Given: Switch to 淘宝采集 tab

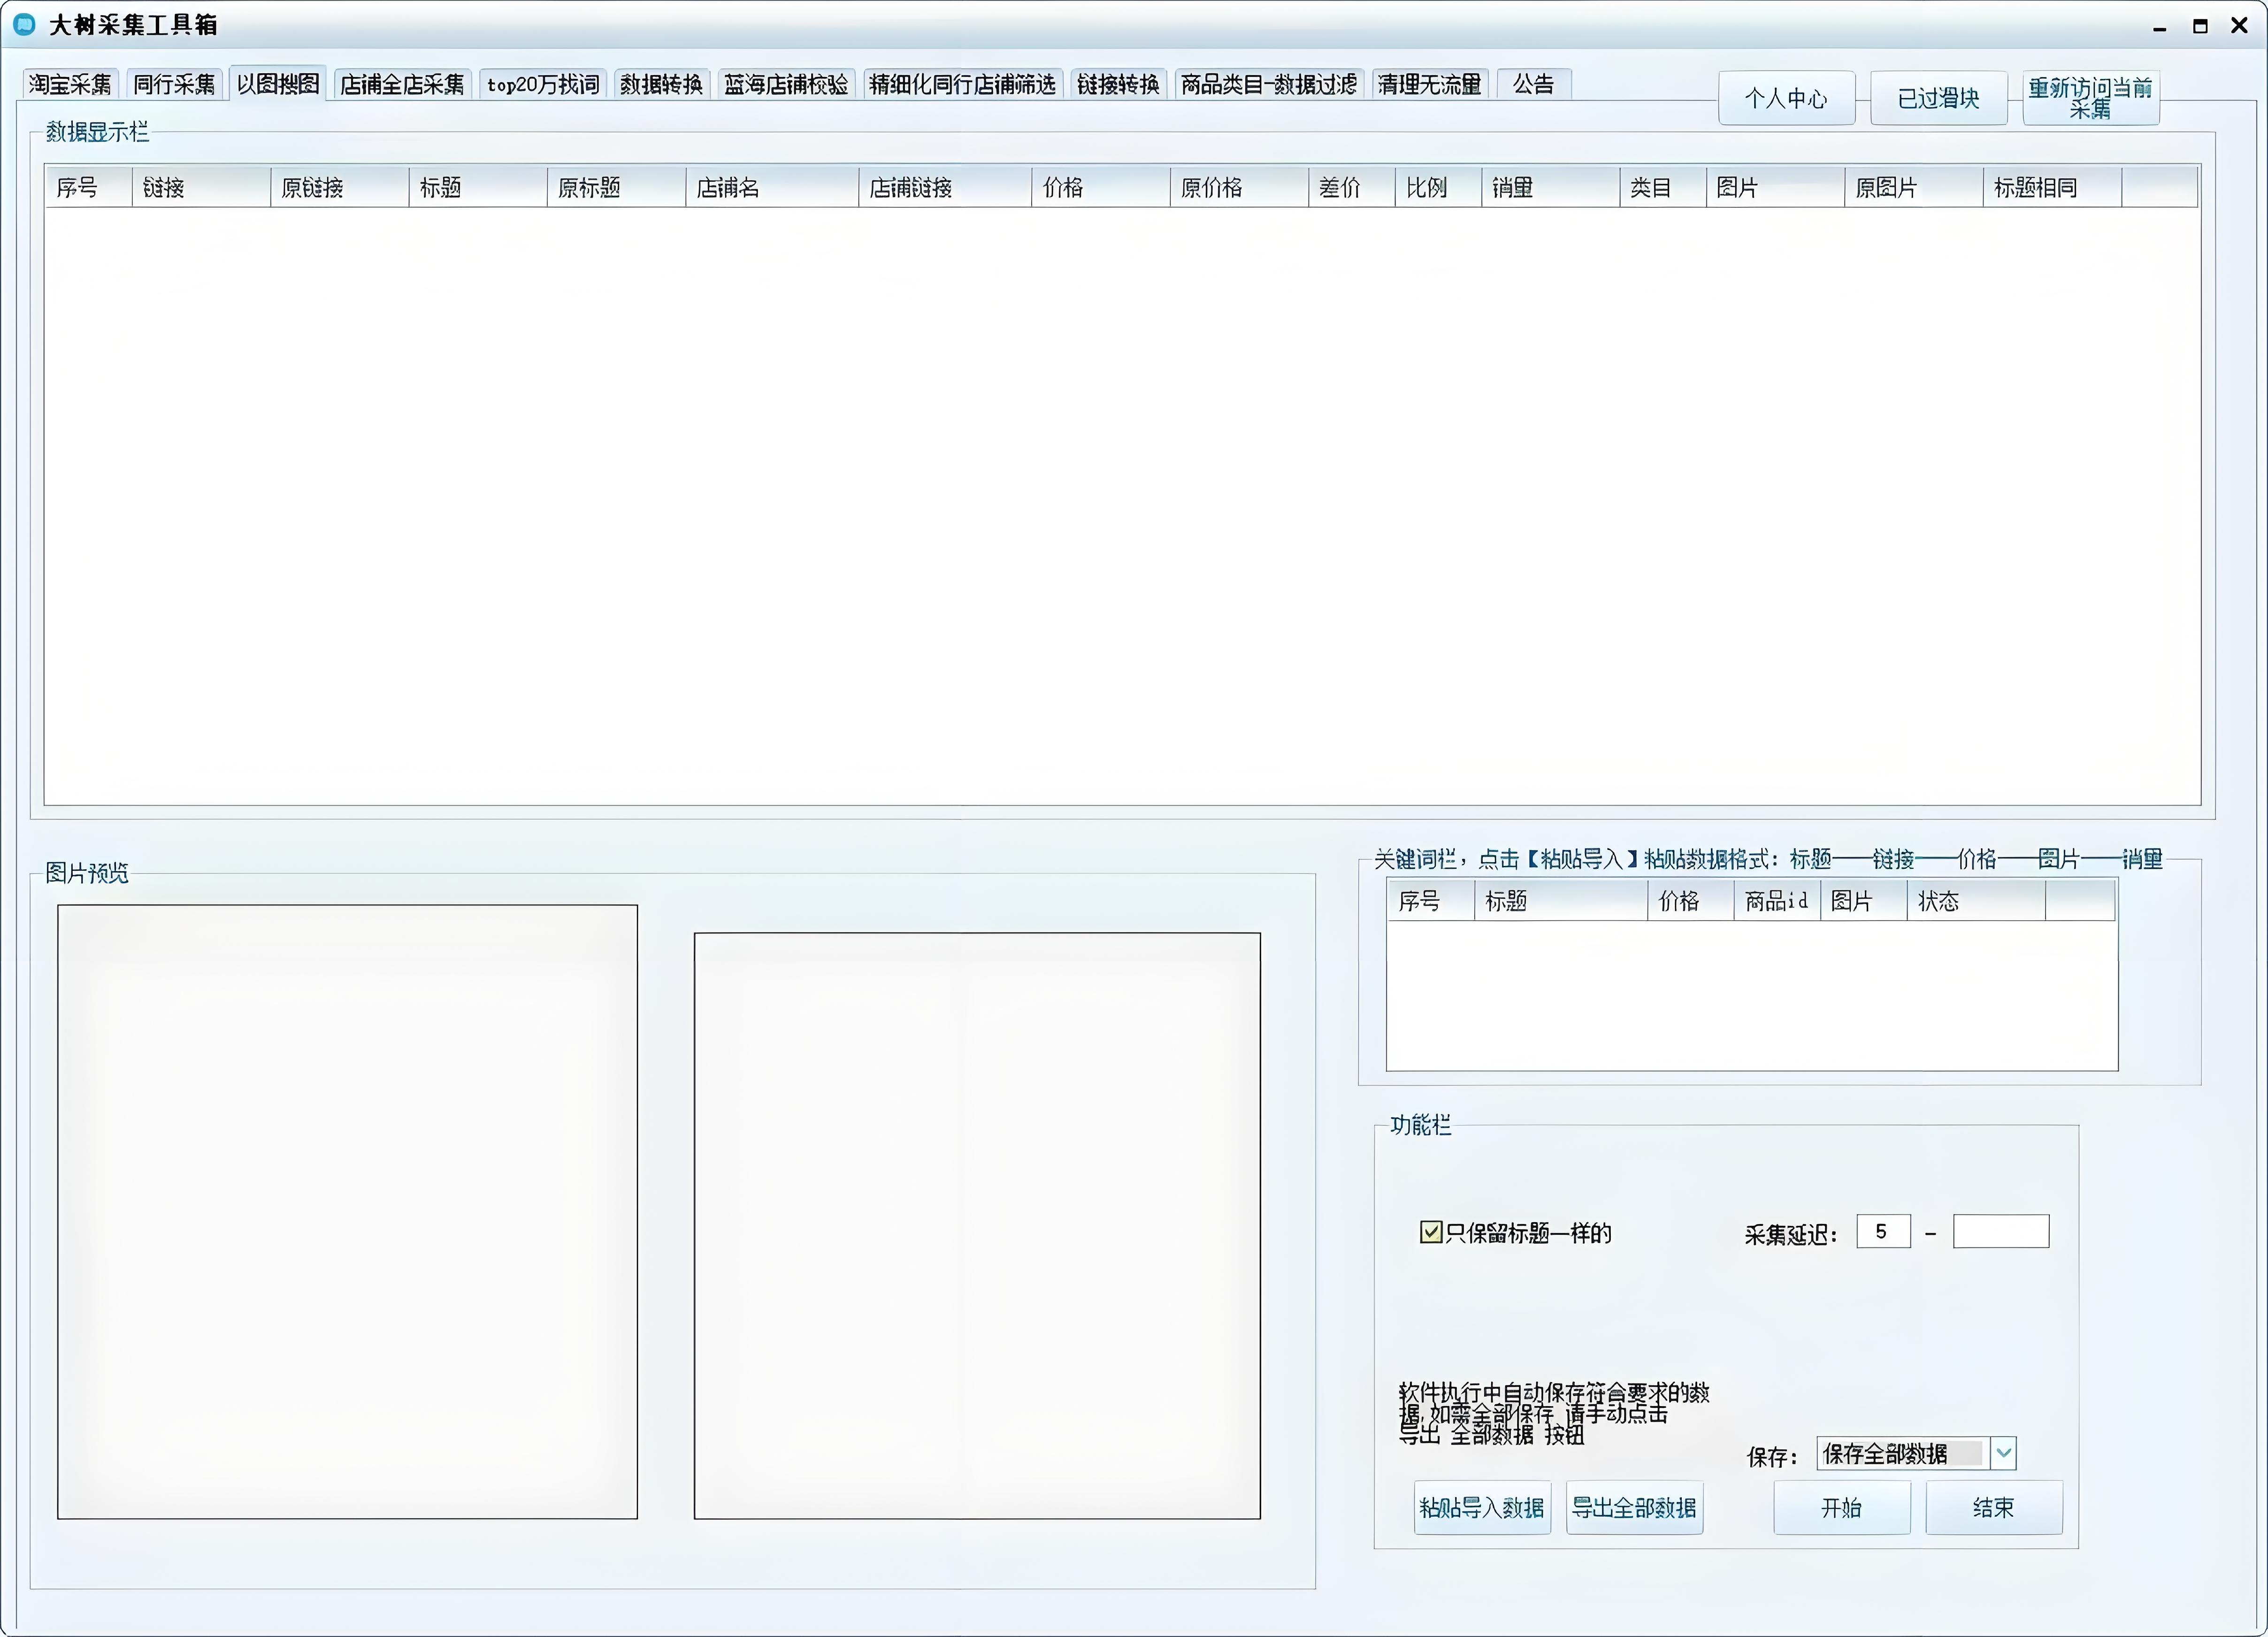Looking at the screenshot, I should click(x=70, y=84).
